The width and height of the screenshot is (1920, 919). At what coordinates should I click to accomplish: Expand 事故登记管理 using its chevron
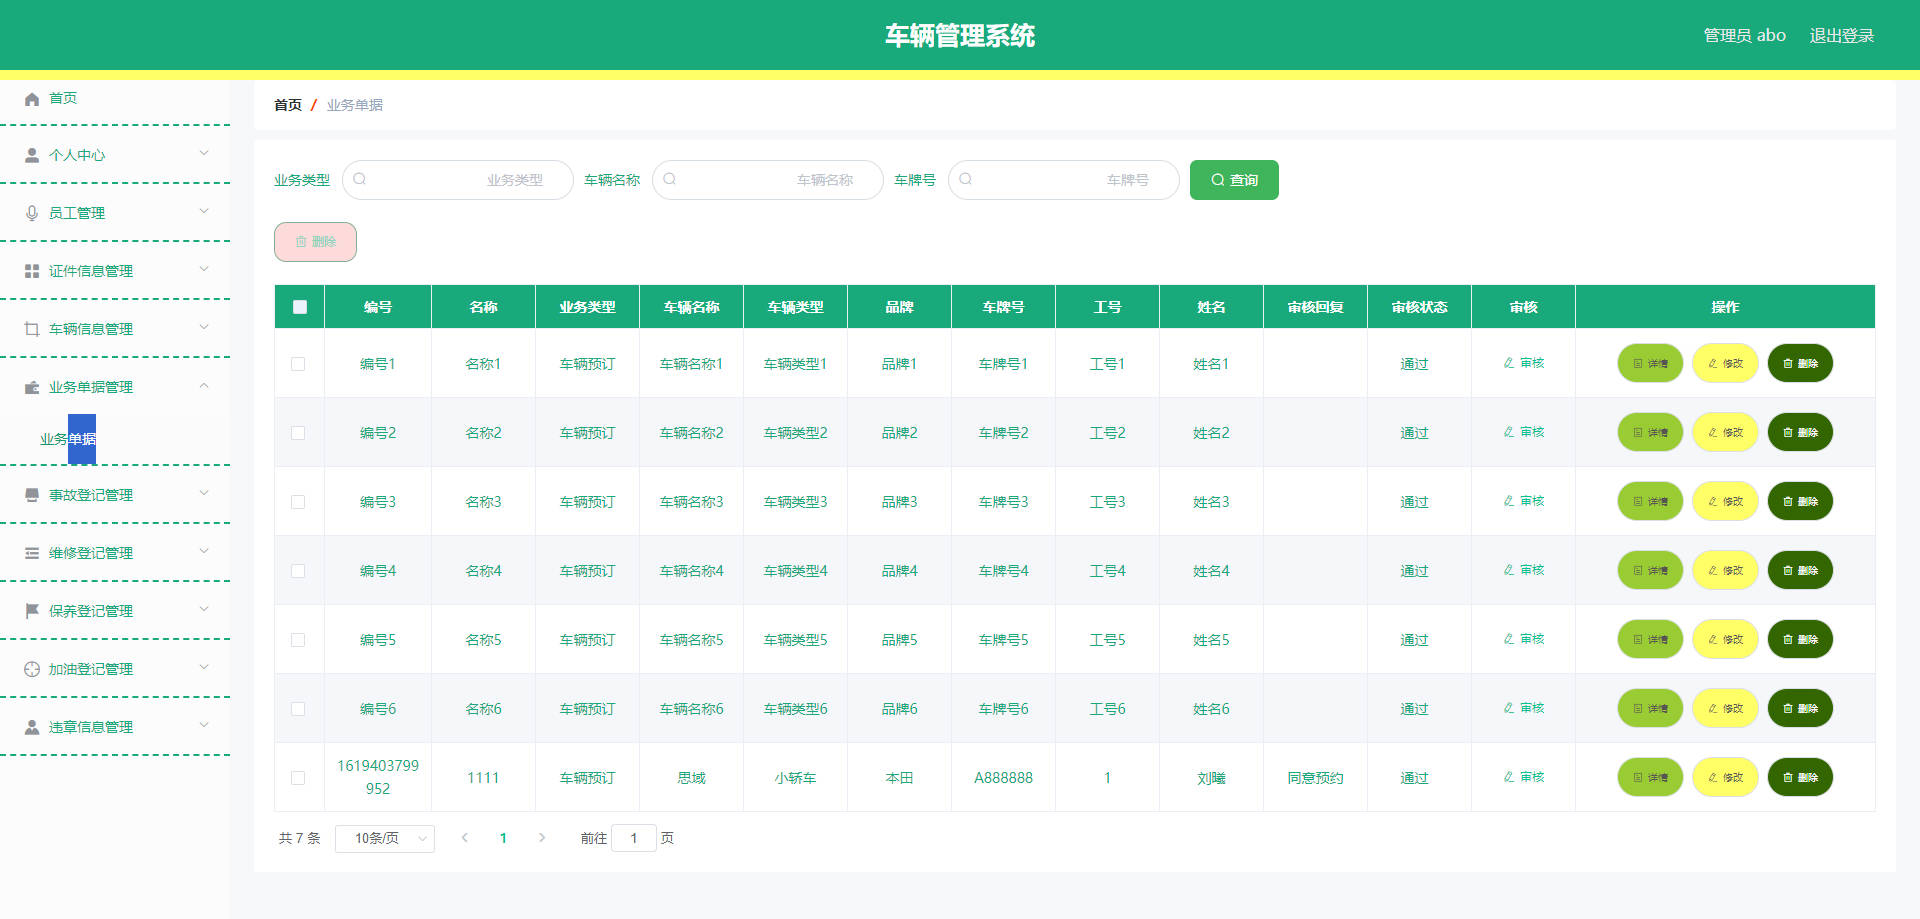click(204, 493)
